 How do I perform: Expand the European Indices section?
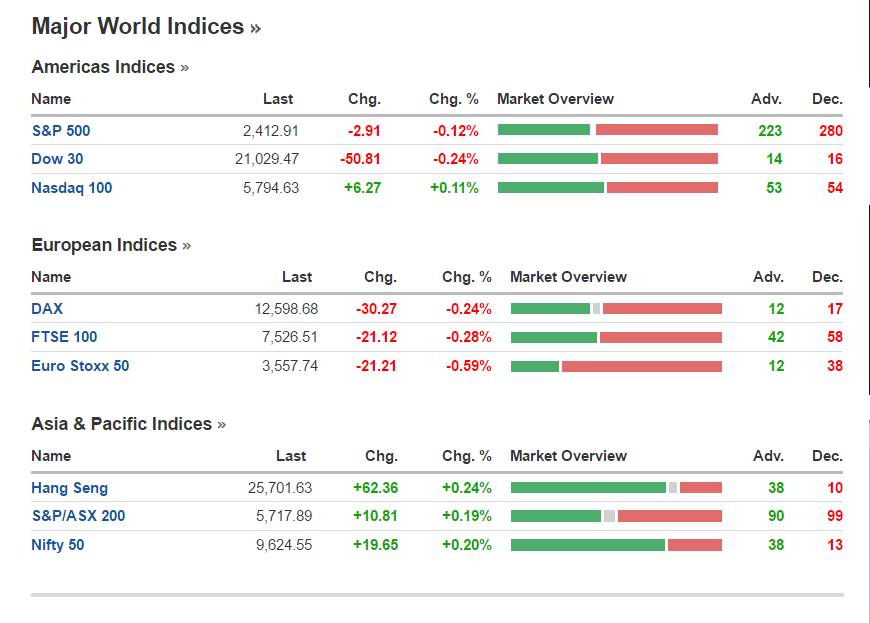point(111,245)
